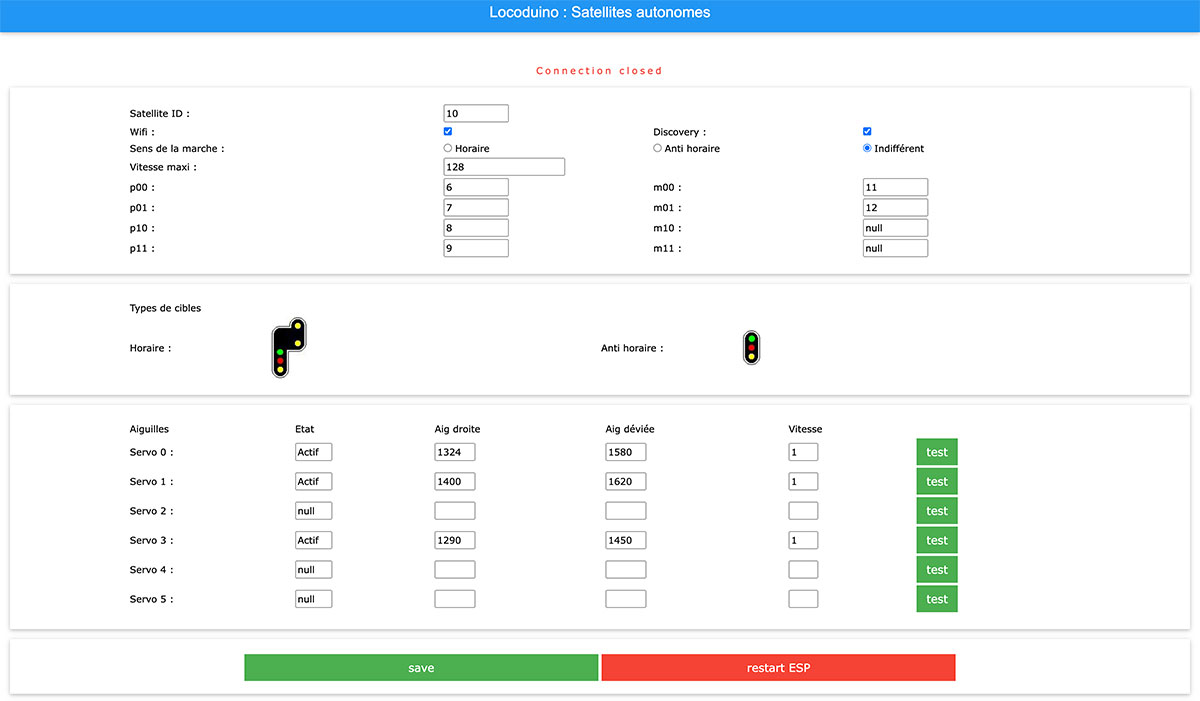The width and height of the screenshot is (1200, 701).
Task: Click the restart ESP button
Action: [x=778, y=668]
